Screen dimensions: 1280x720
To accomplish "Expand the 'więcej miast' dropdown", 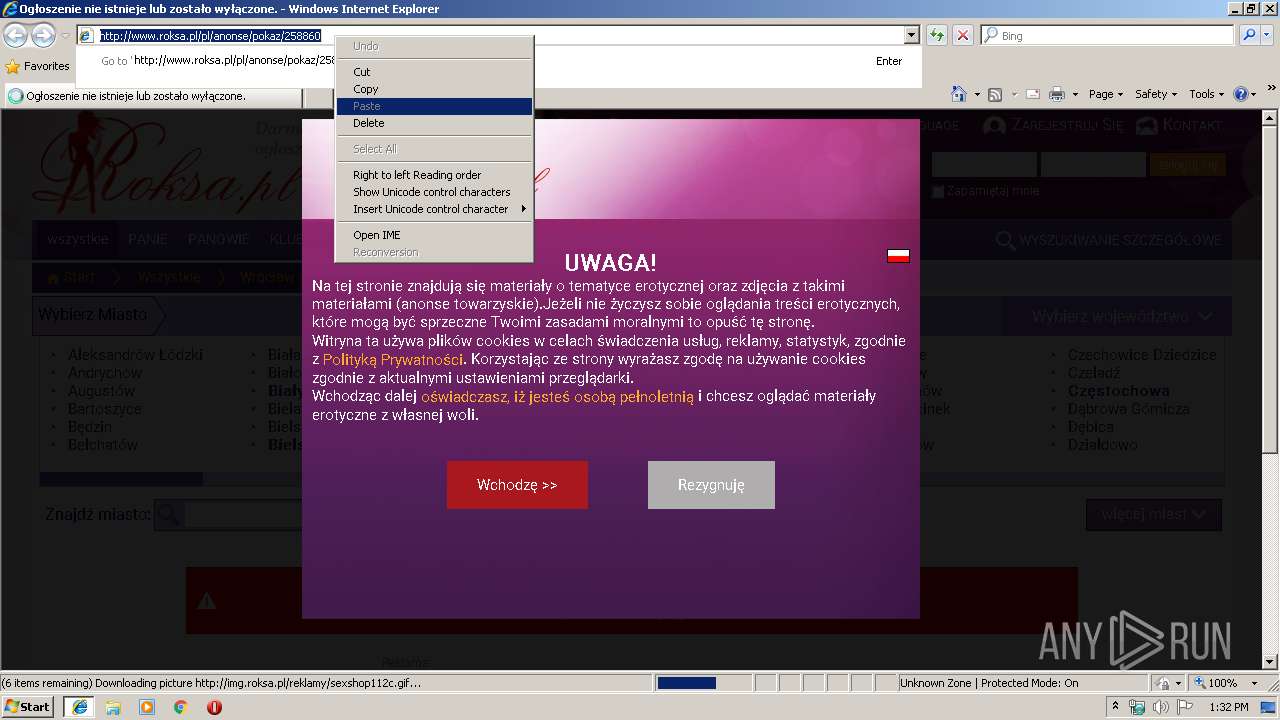I will click(x=1153, y=514).
